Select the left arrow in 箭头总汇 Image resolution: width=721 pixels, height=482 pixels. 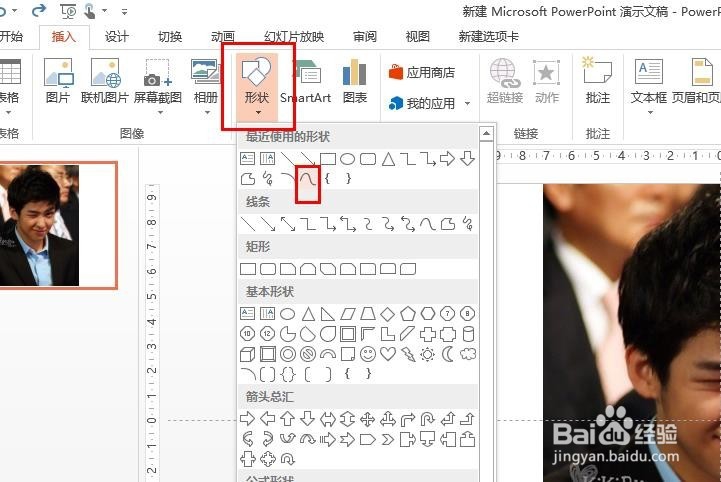[268, 419]
